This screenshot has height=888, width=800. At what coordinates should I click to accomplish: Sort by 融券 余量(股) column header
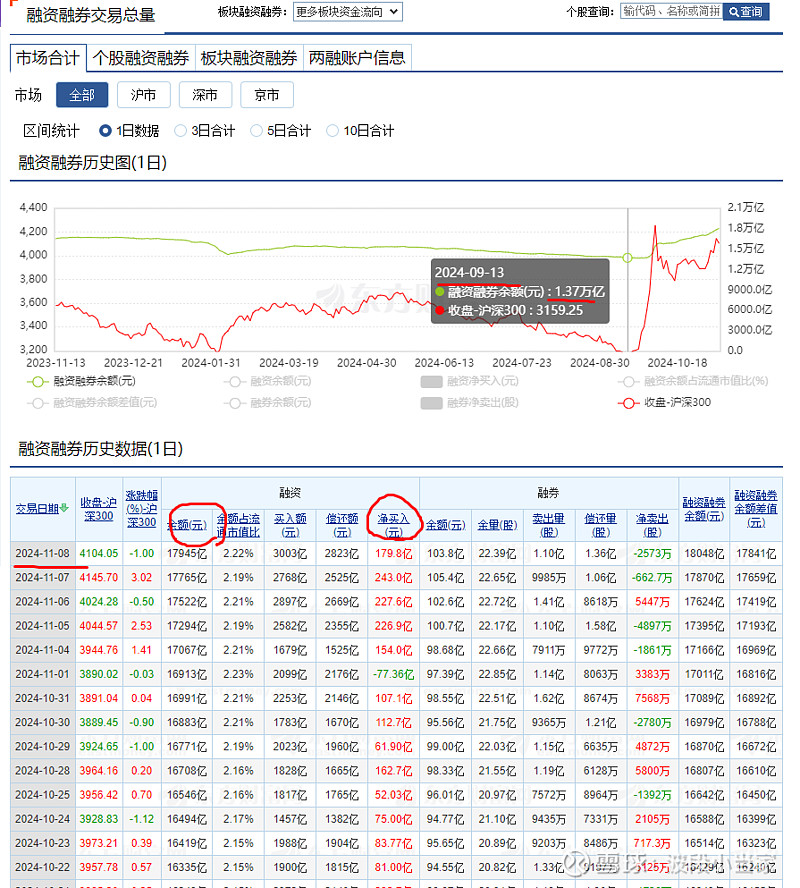click(x=497, y=525)
